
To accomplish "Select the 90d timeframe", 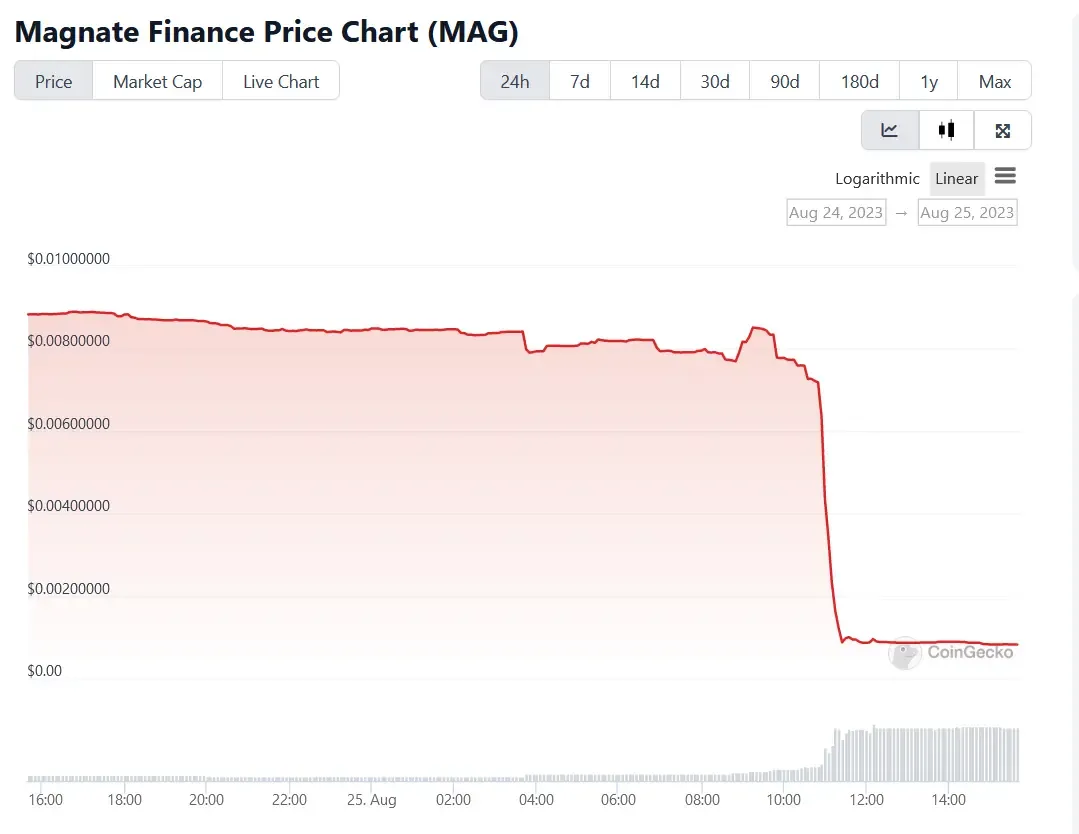I will tap(784, 81).
